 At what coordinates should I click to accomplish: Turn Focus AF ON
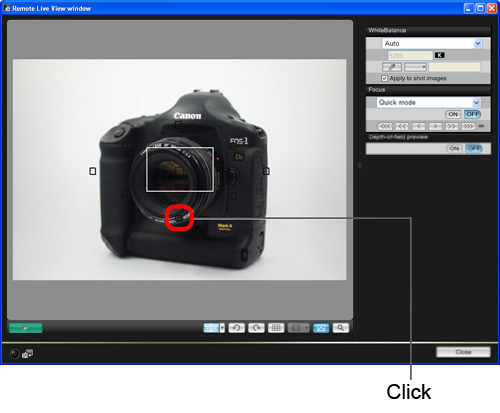[x=453, y=114]
